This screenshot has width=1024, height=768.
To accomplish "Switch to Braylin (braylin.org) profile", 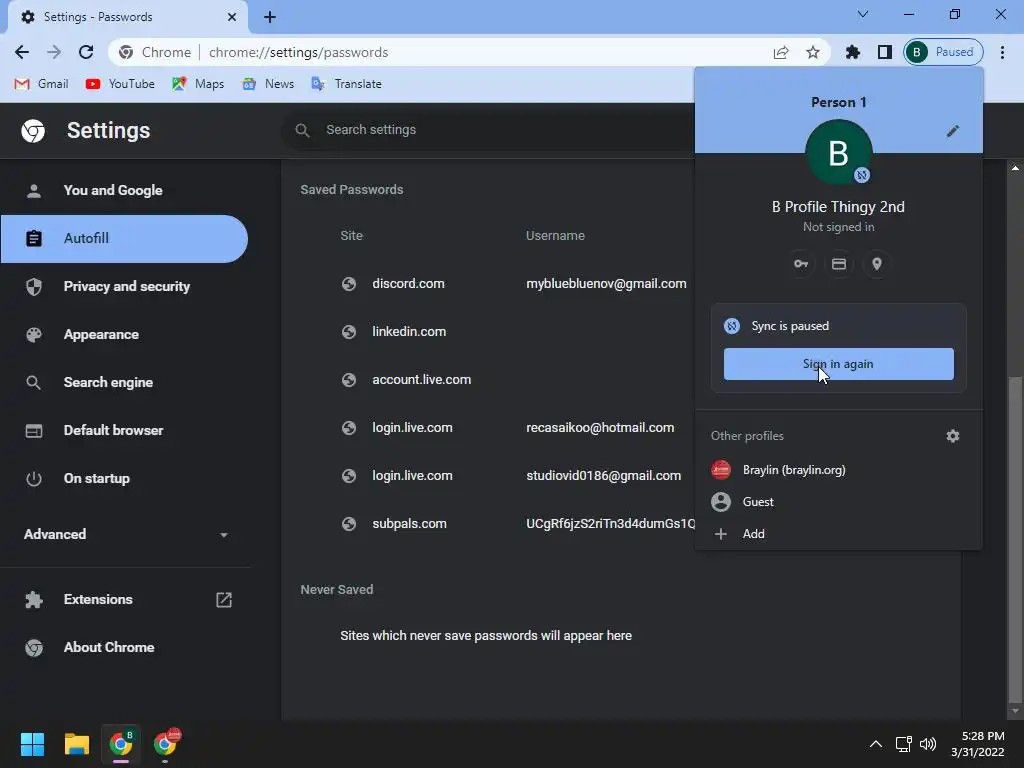I will [839, 470].
